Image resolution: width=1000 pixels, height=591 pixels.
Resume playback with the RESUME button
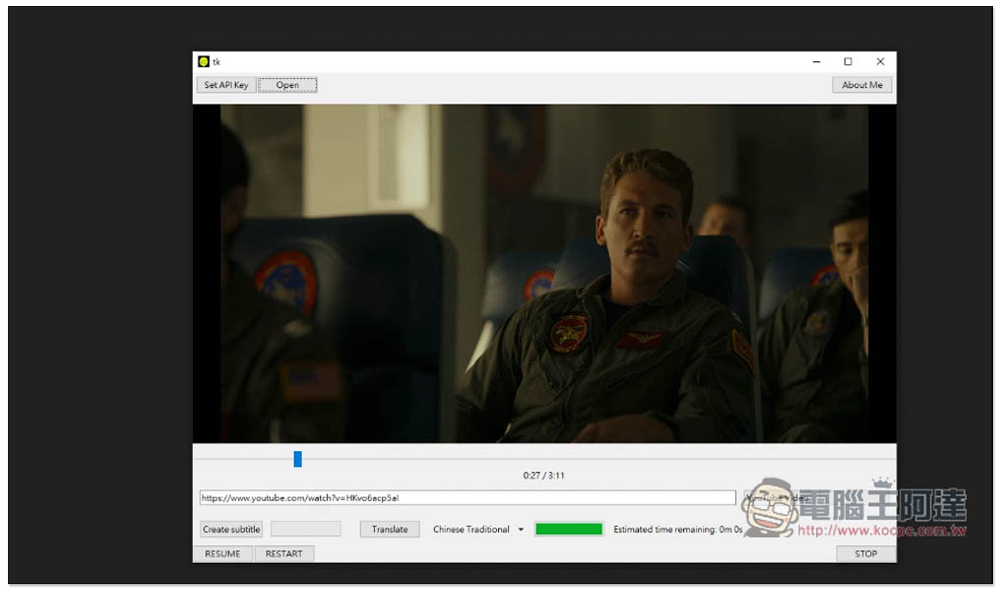(222, 554)
